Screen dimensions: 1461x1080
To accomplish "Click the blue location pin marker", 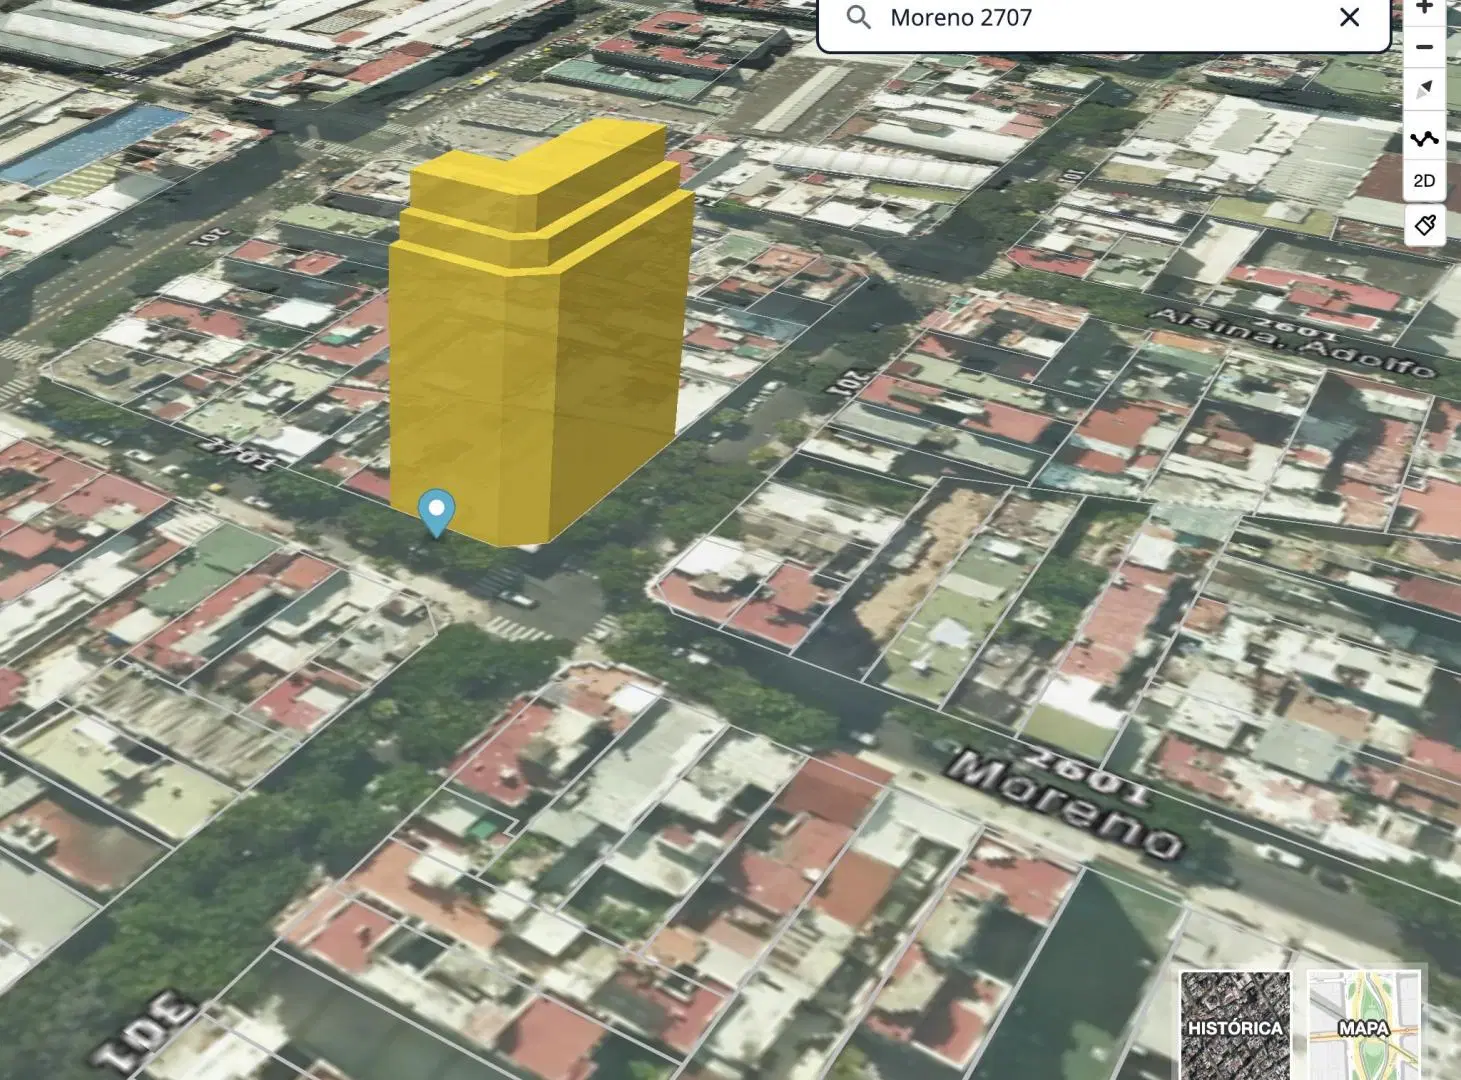I will 436,512.
